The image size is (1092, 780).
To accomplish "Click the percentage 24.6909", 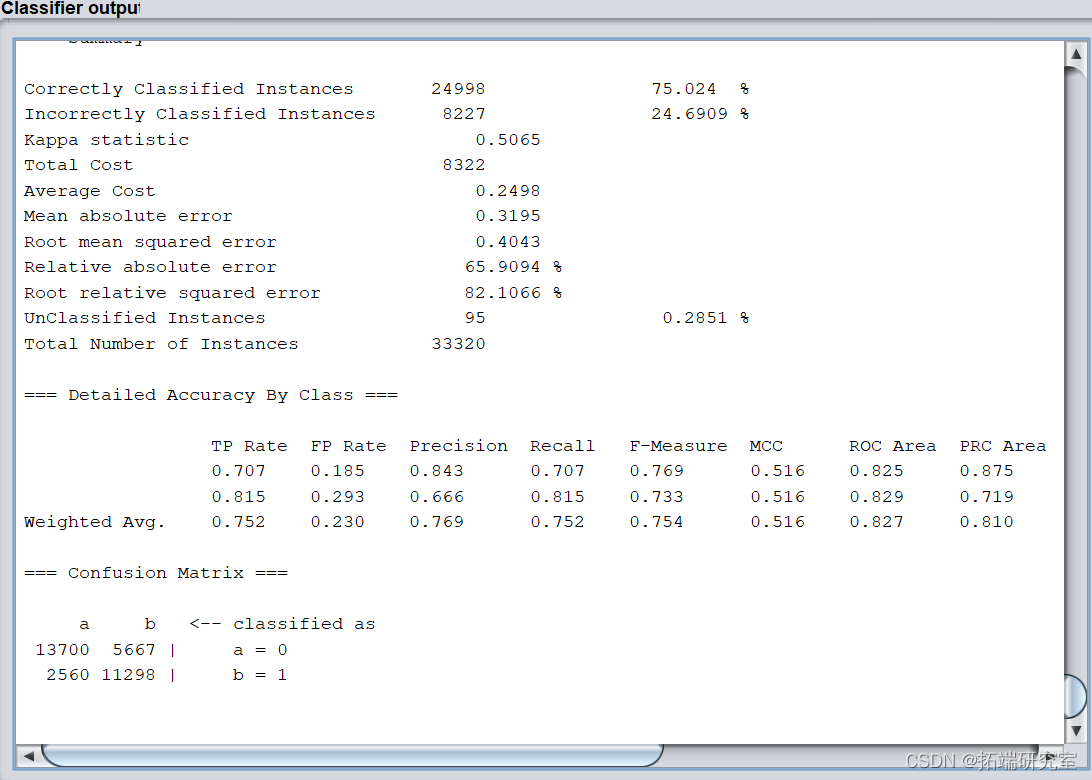I will pyautogui.click(x=689, y=114).
